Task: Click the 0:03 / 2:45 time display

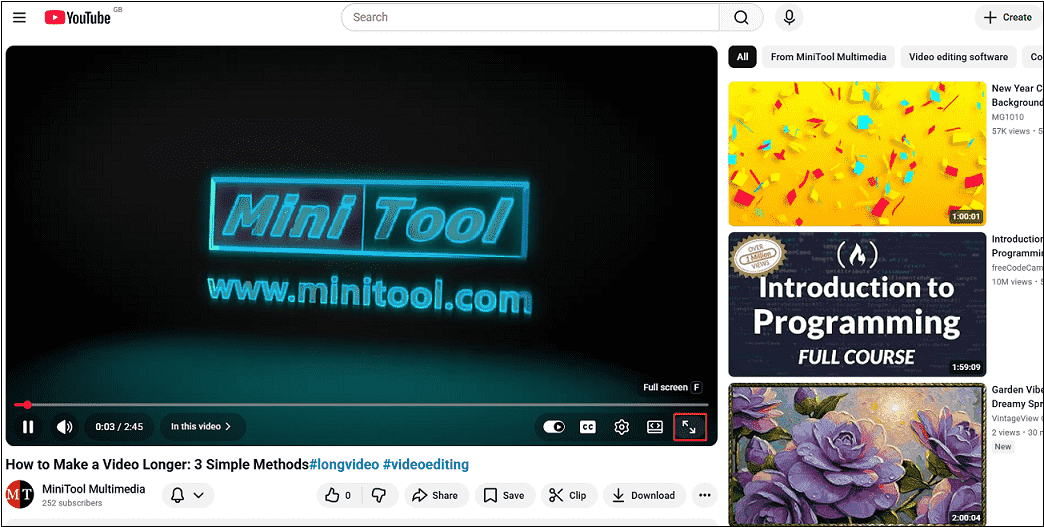Action: point(119,427)
